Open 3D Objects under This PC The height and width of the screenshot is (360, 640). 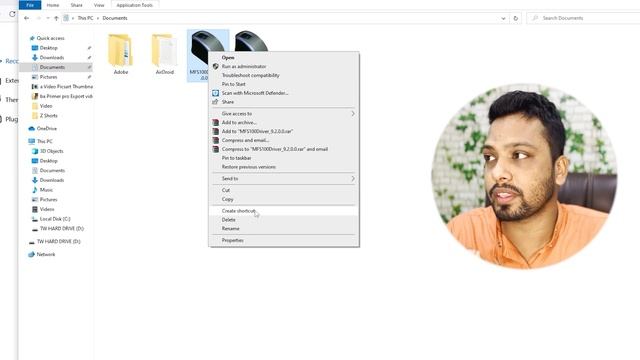tap(51, 151)
